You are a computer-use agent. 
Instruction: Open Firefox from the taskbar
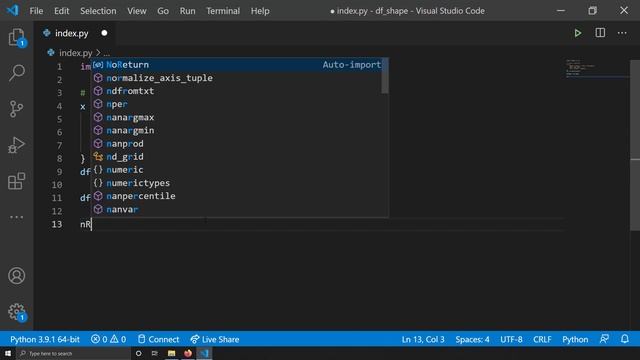tap(188, 353)
